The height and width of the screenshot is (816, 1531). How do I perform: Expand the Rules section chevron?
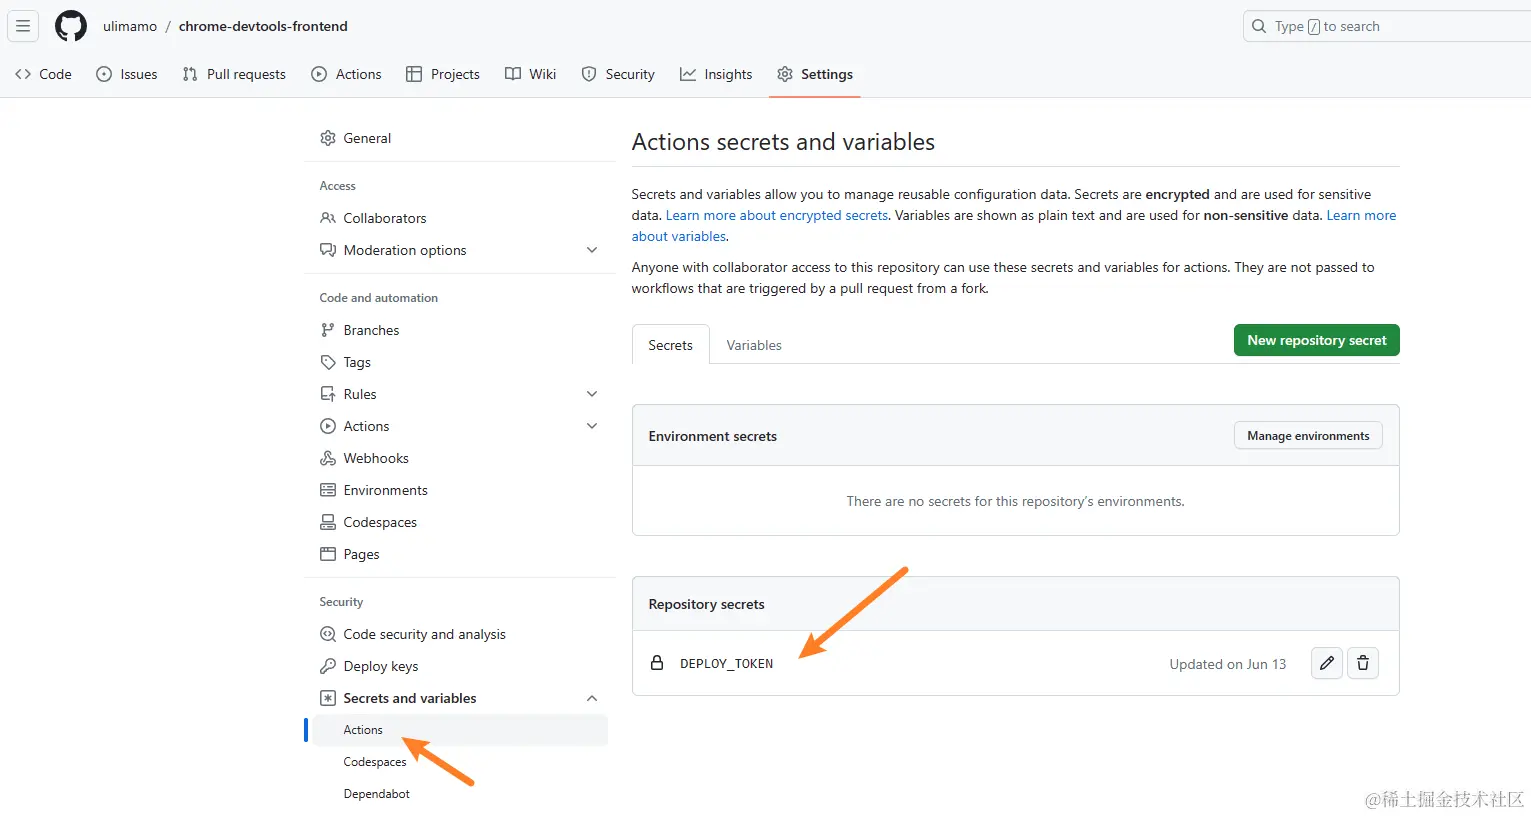592,394
